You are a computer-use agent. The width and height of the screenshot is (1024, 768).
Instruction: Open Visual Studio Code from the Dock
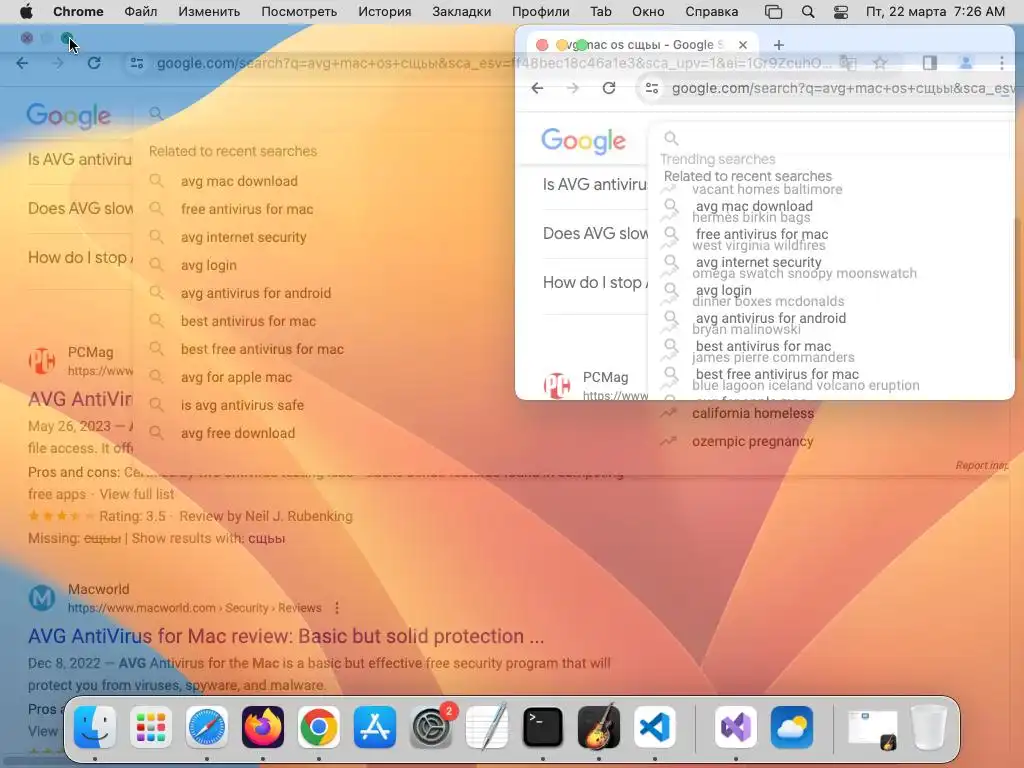tap(654, 727)
